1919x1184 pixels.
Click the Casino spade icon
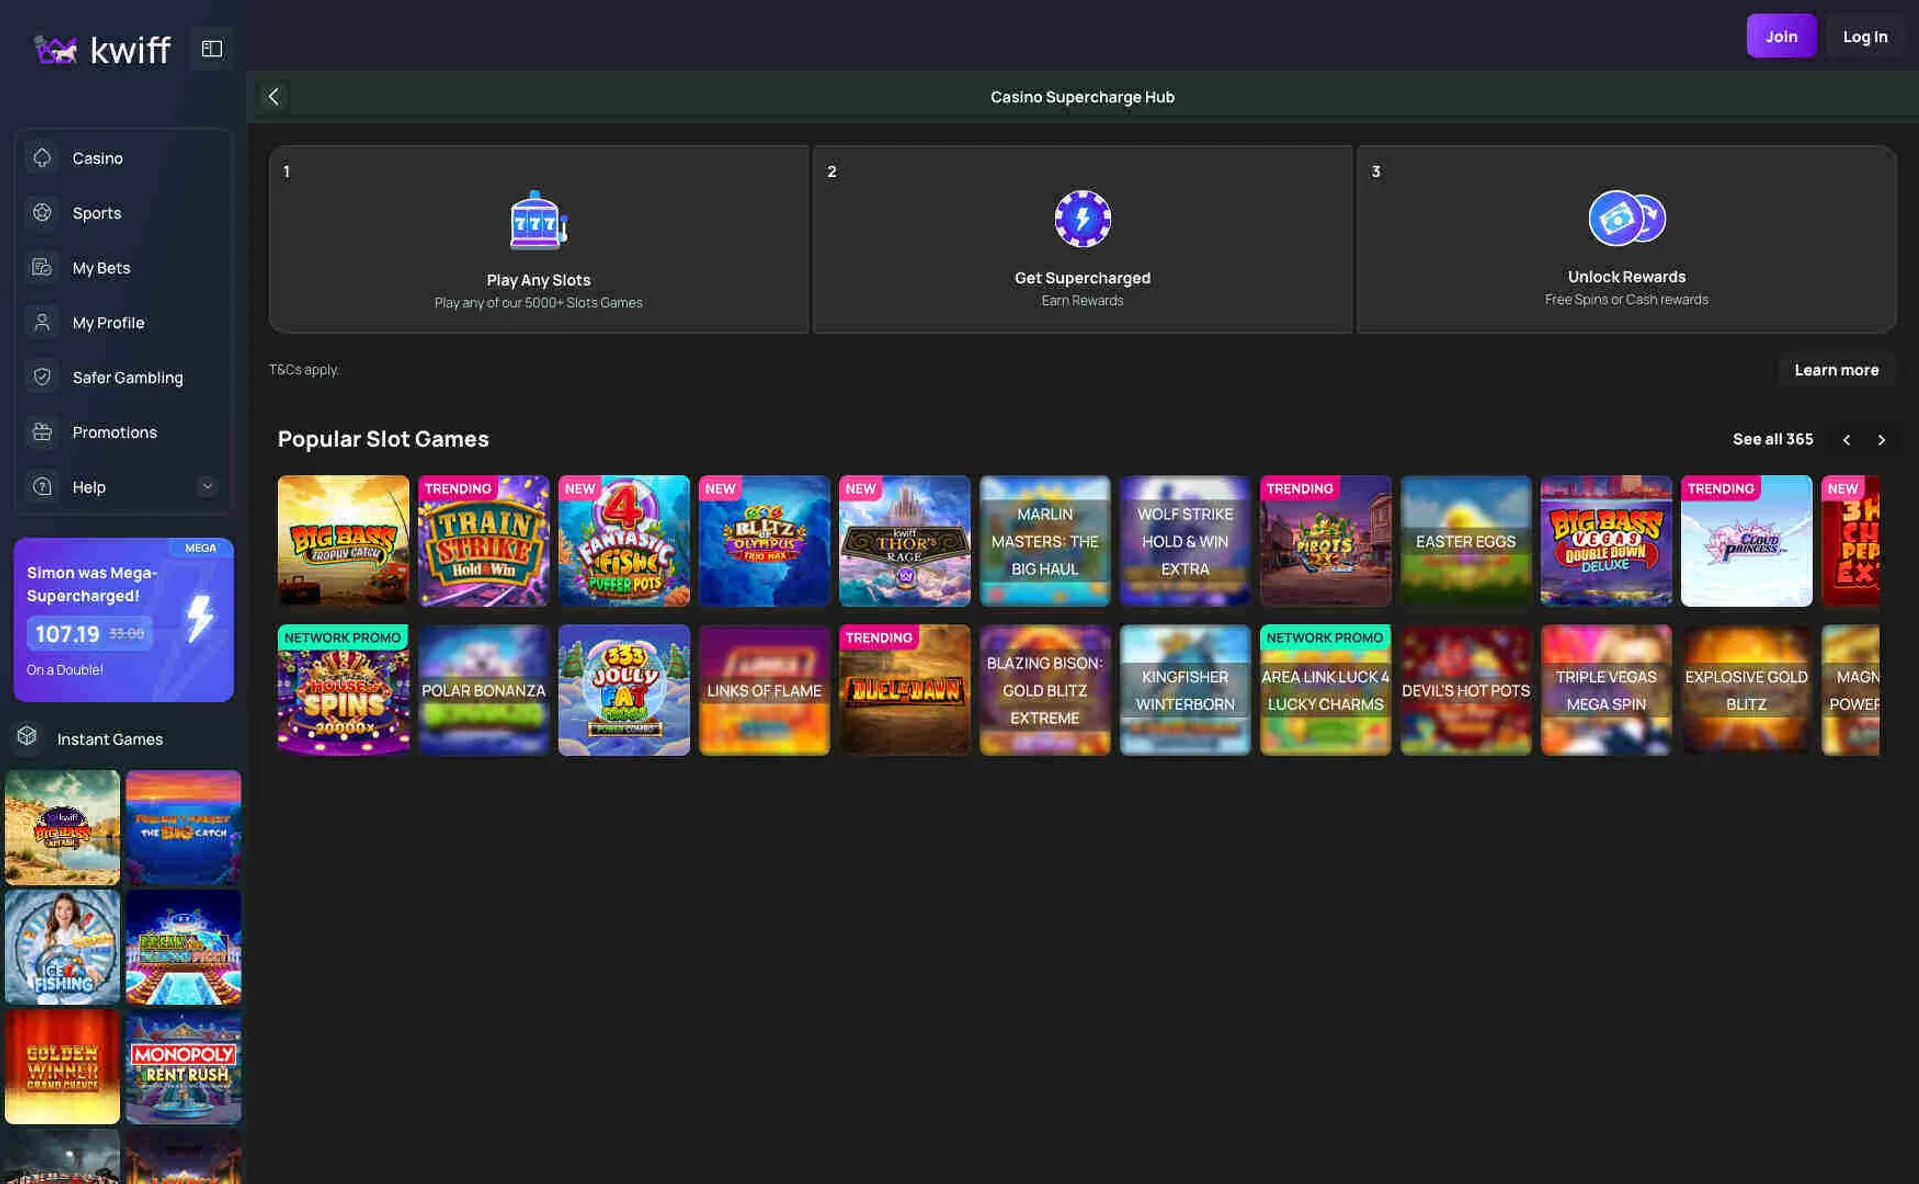[x=42, y=158]
